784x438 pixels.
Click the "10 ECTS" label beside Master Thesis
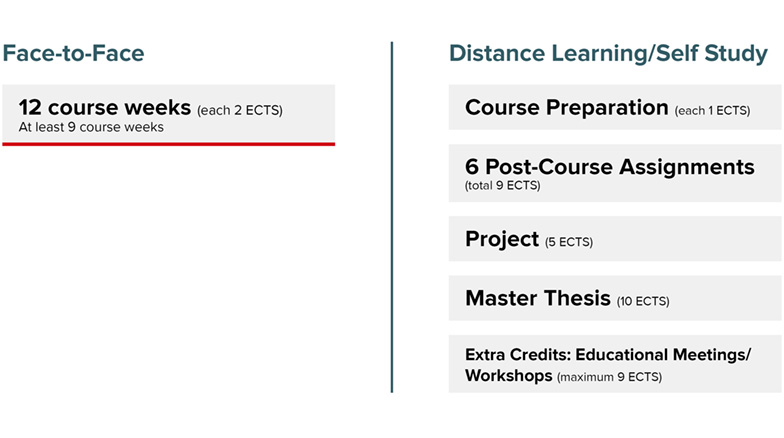click(x=643, y=301)
